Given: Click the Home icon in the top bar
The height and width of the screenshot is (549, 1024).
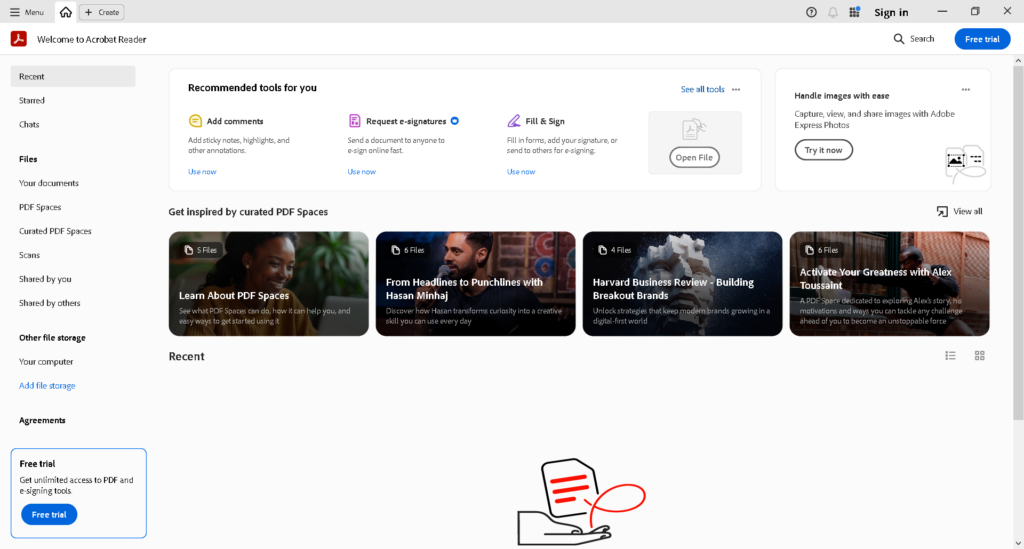Looking at the screenshot, I should click(x=66, y=12).
